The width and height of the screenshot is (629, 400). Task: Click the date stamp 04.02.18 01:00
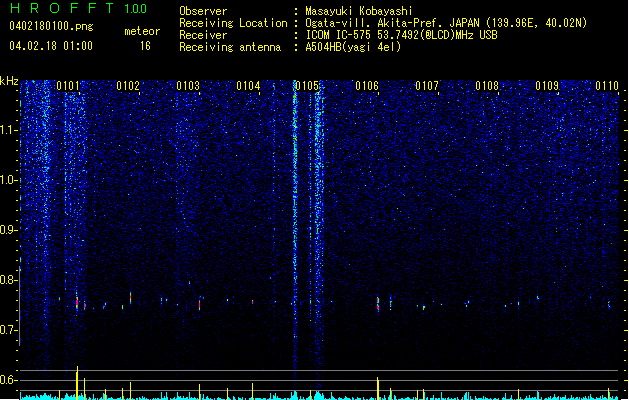tap(51, 46)
